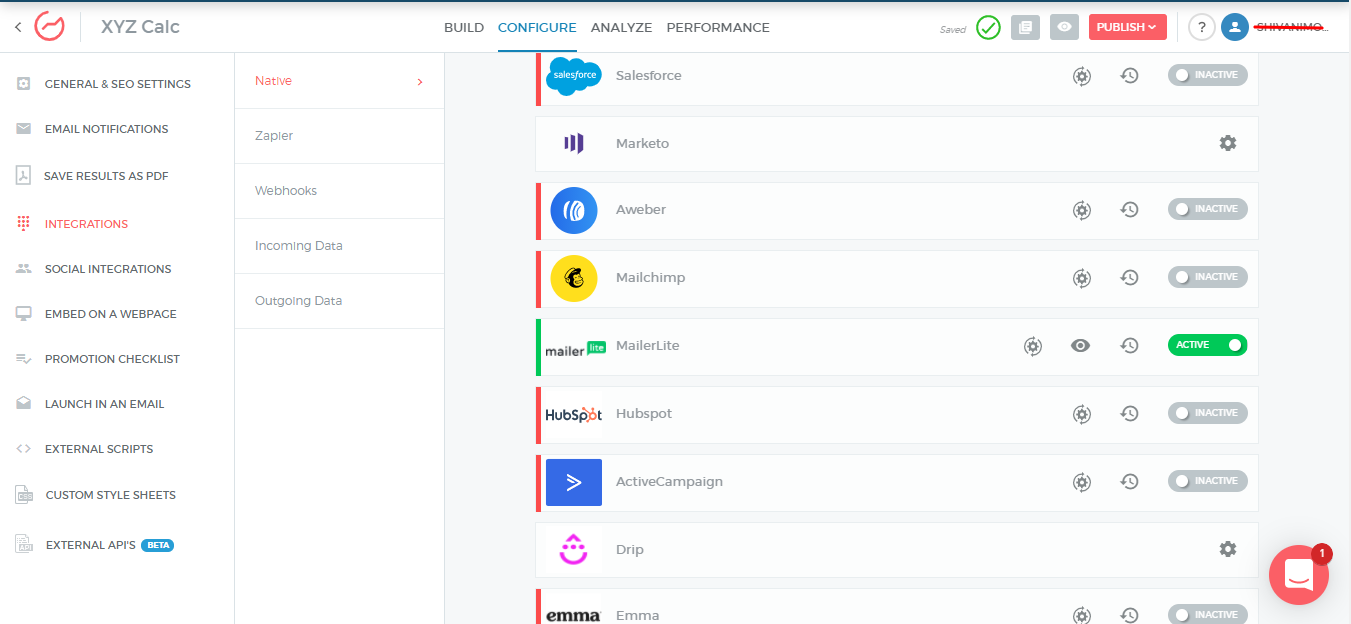Screen dimensions: 1351x624
Task: Expand the Native integrations section
Action: click(339, 81)
